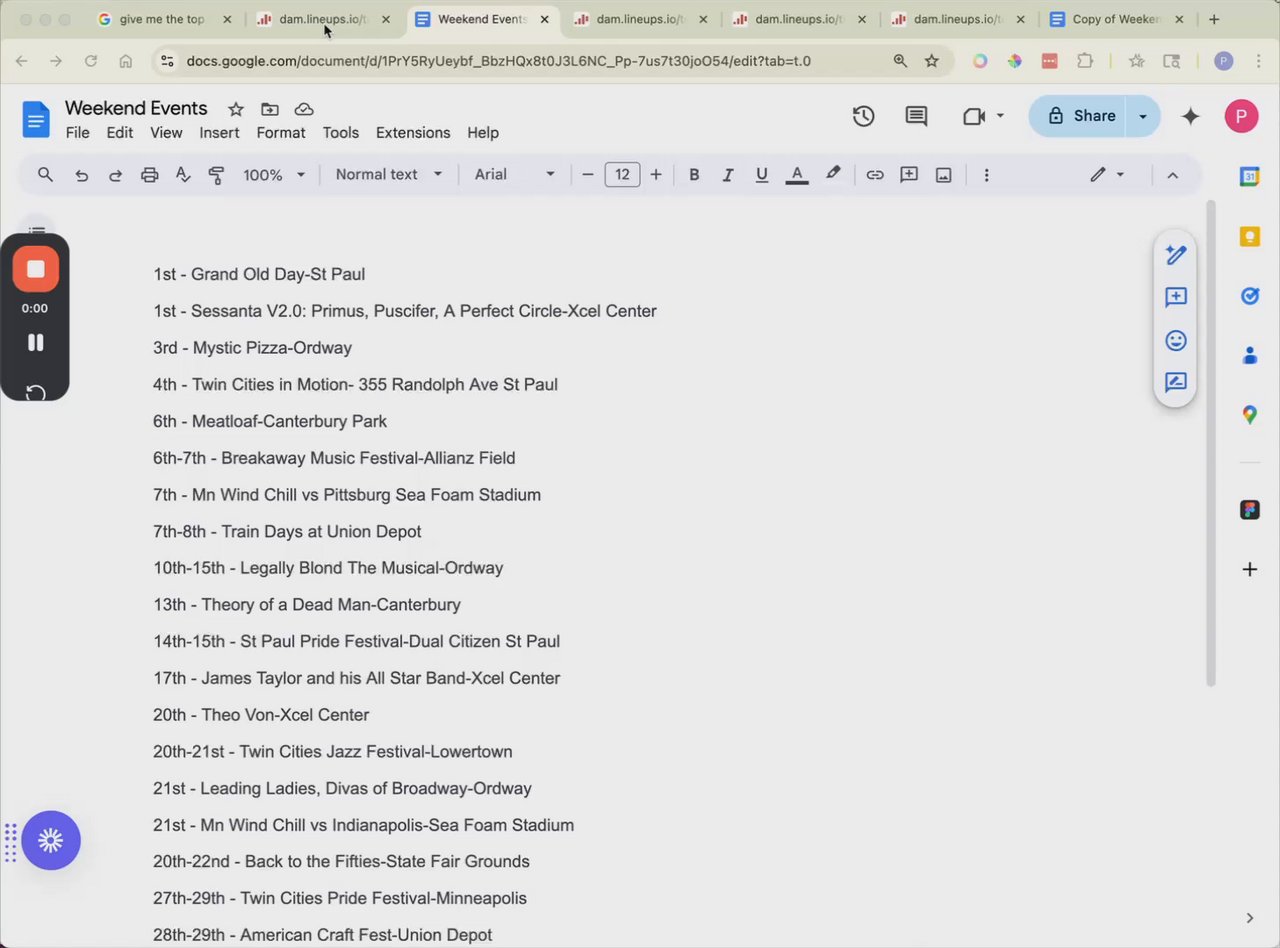The width and height of the screenshot is (1280, 948).
Task: Add comment using floating margin button
Action: point(1176,297)
